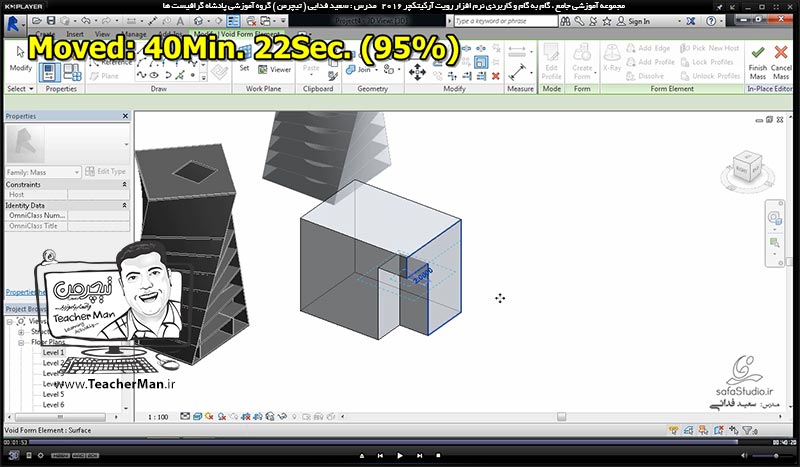The width and height of the screenshot is (800, 467).
Task: Click Cancel Mass red X
Action: [781, 62]
